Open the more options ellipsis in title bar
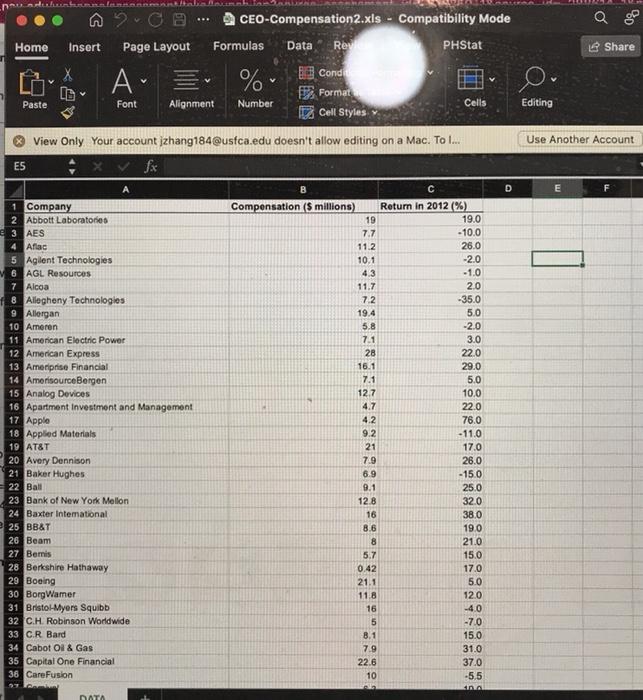Image resolution: width=643 pixels, height=700 pixels. (x=203, y=19)
